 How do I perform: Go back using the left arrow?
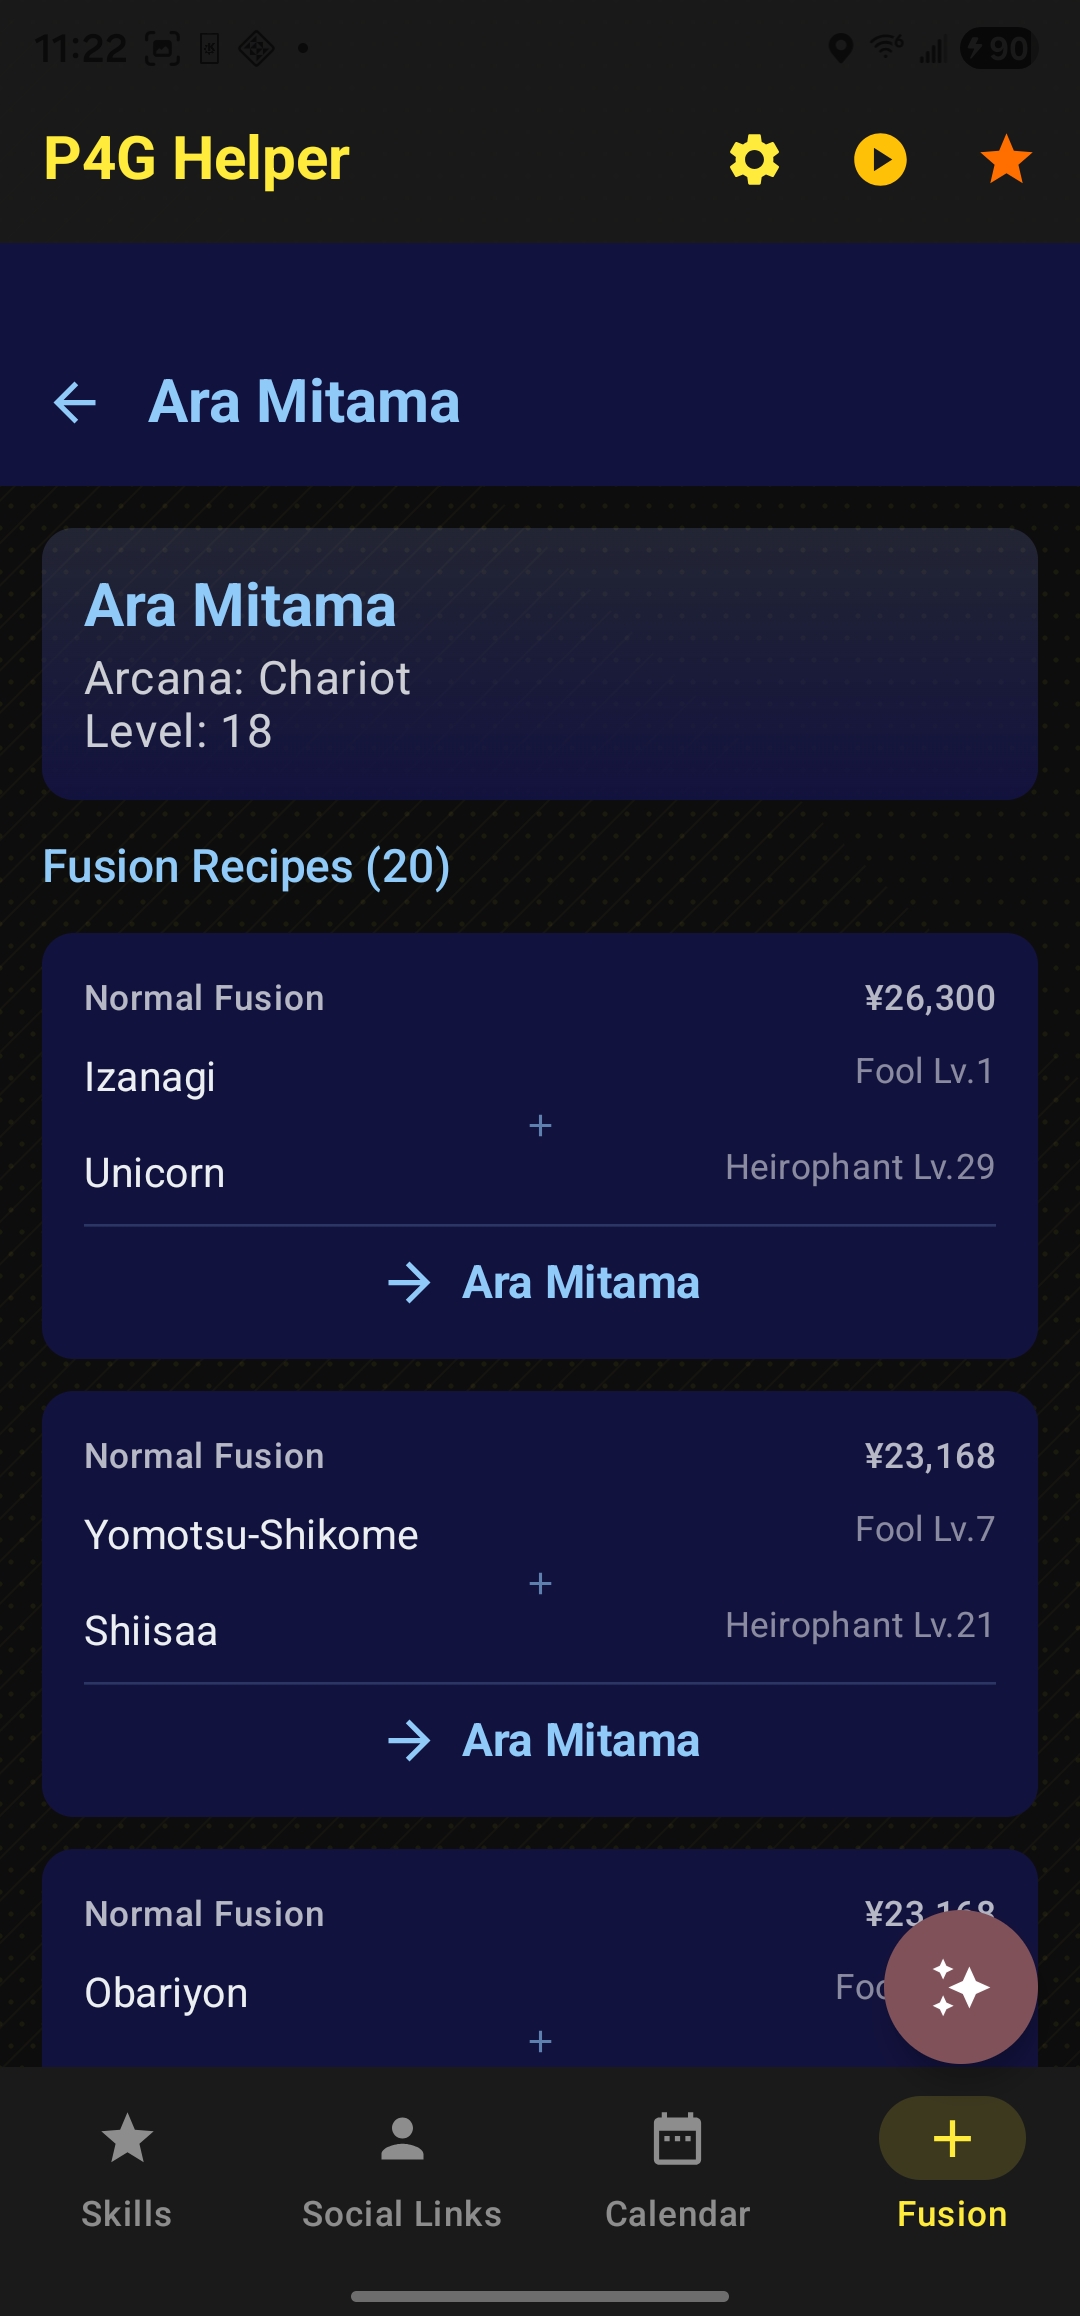(x=75, y=403)
